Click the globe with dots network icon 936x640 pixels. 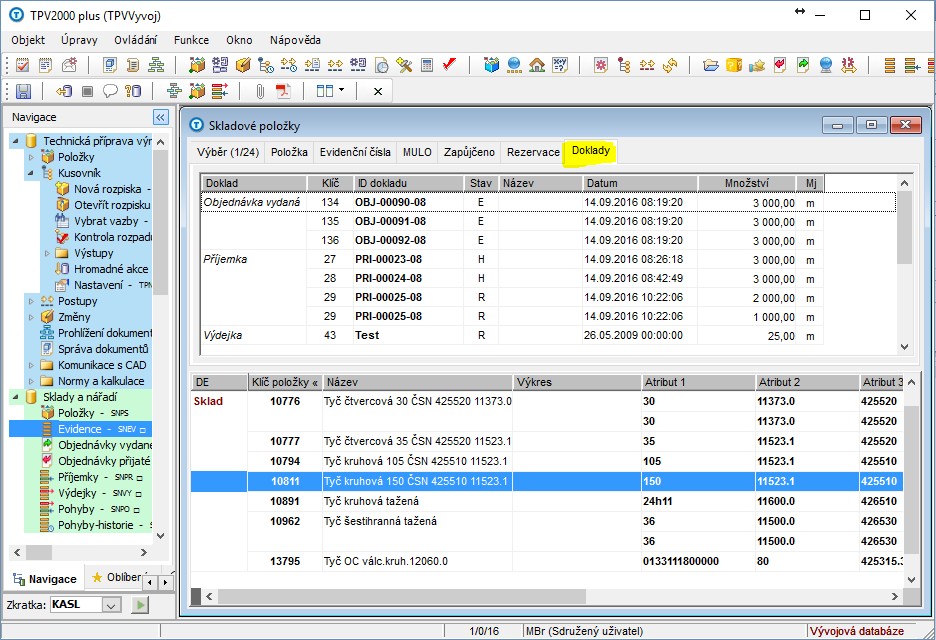coord(514,65)
